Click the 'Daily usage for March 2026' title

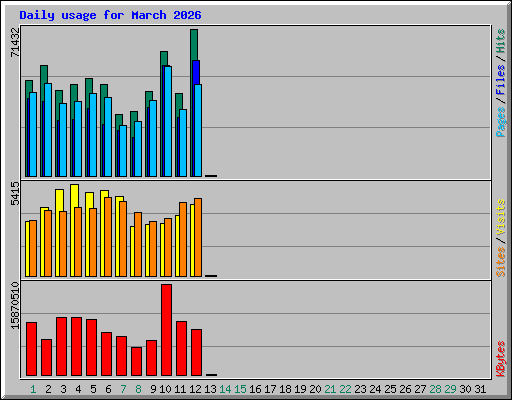[x=110, y=15]
